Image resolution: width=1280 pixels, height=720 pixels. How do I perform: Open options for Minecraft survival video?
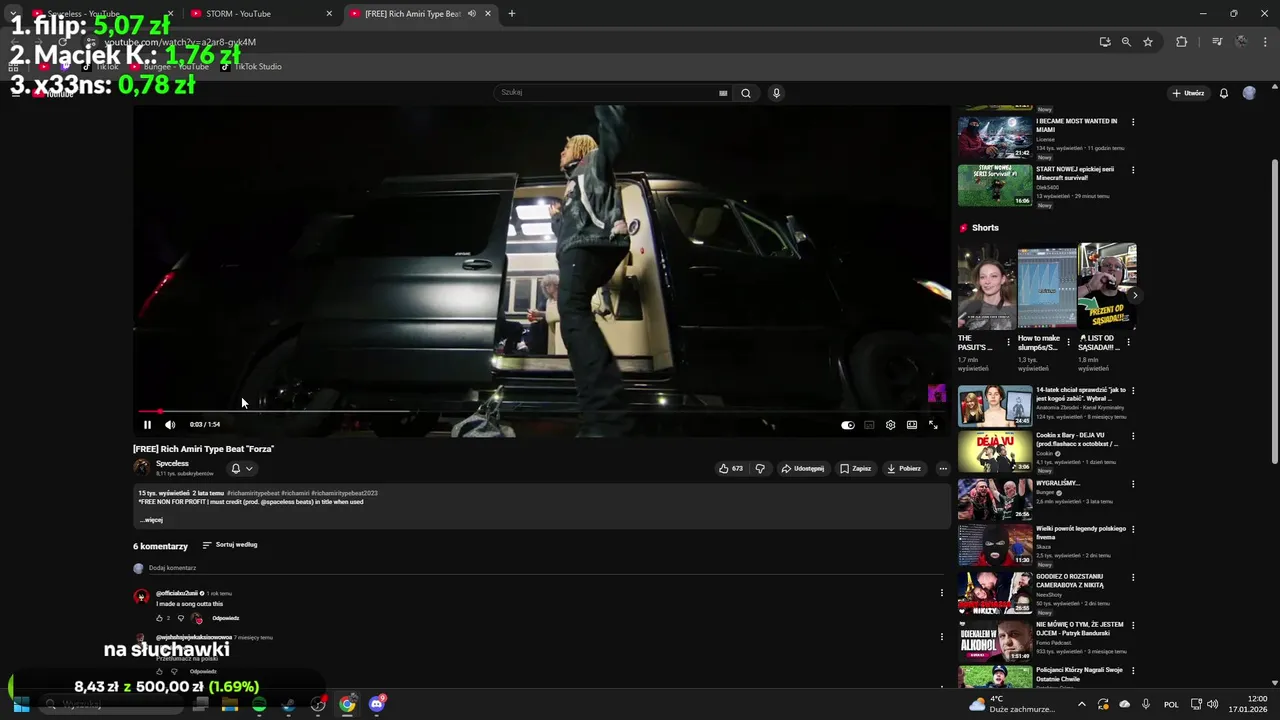1133,170
